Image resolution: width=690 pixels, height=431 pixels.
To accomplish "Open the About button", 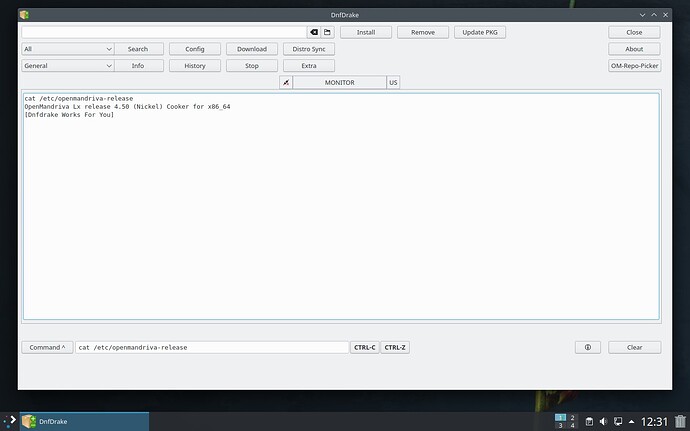I will pos(634,49).
